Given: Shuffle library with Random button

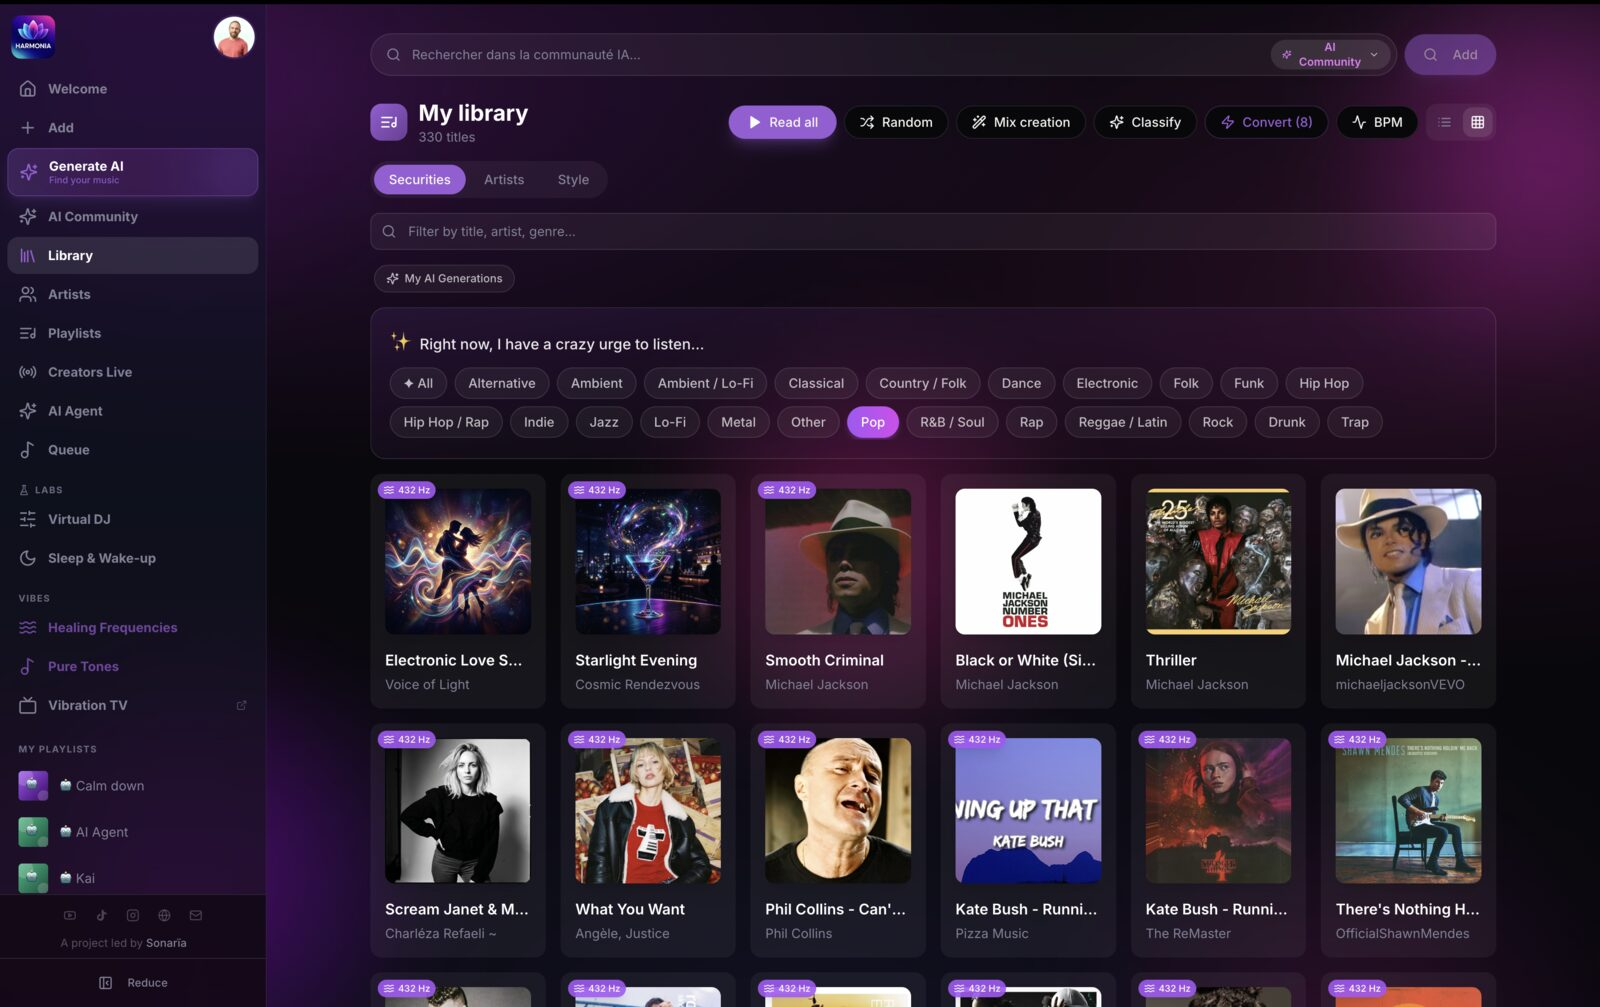Looking at the screenshot, I should [x=896, y=123].
